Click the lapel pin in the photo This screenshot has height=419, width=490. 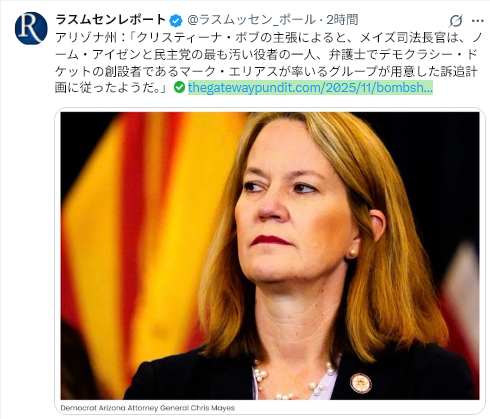361,383
